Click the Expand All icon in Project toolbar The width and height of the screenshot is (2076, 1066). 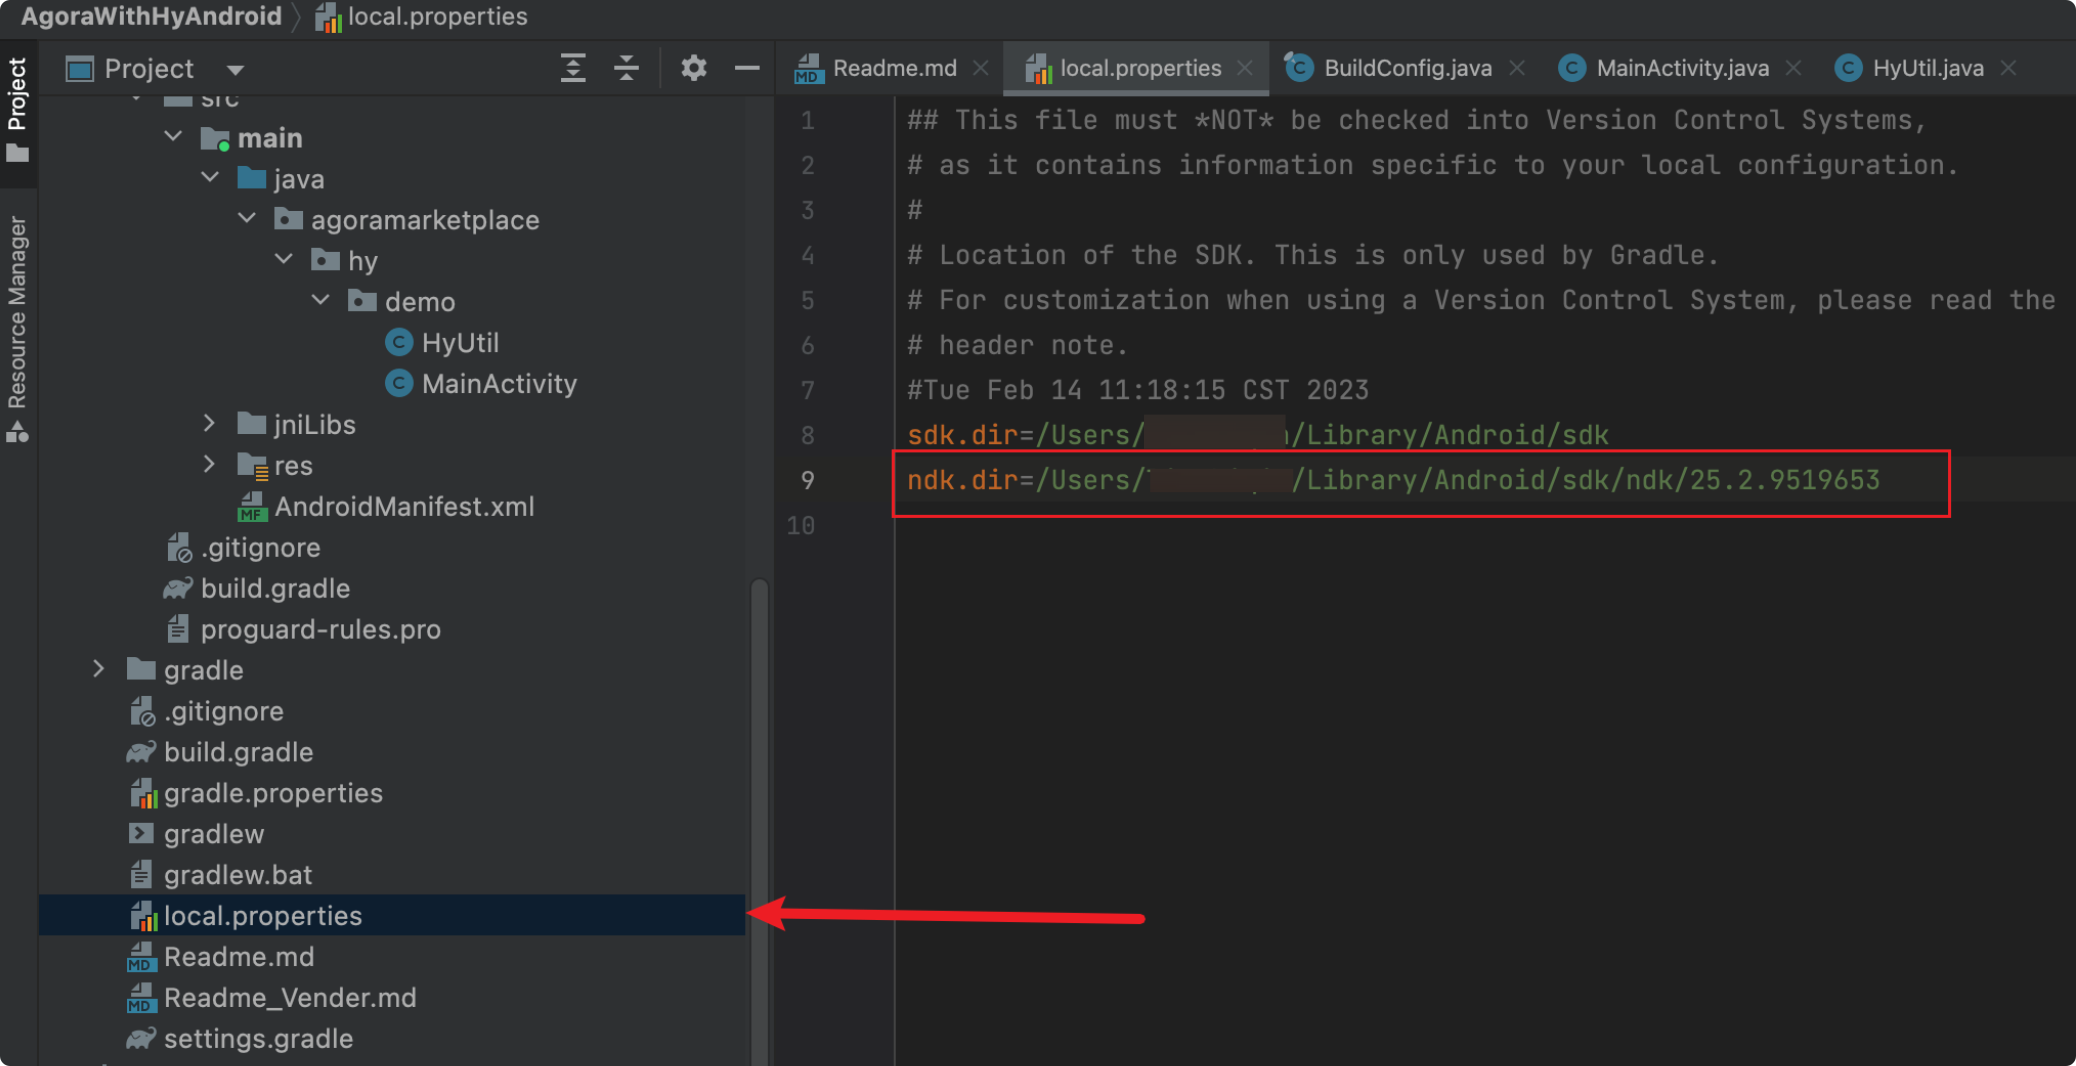tap(573, 68)
